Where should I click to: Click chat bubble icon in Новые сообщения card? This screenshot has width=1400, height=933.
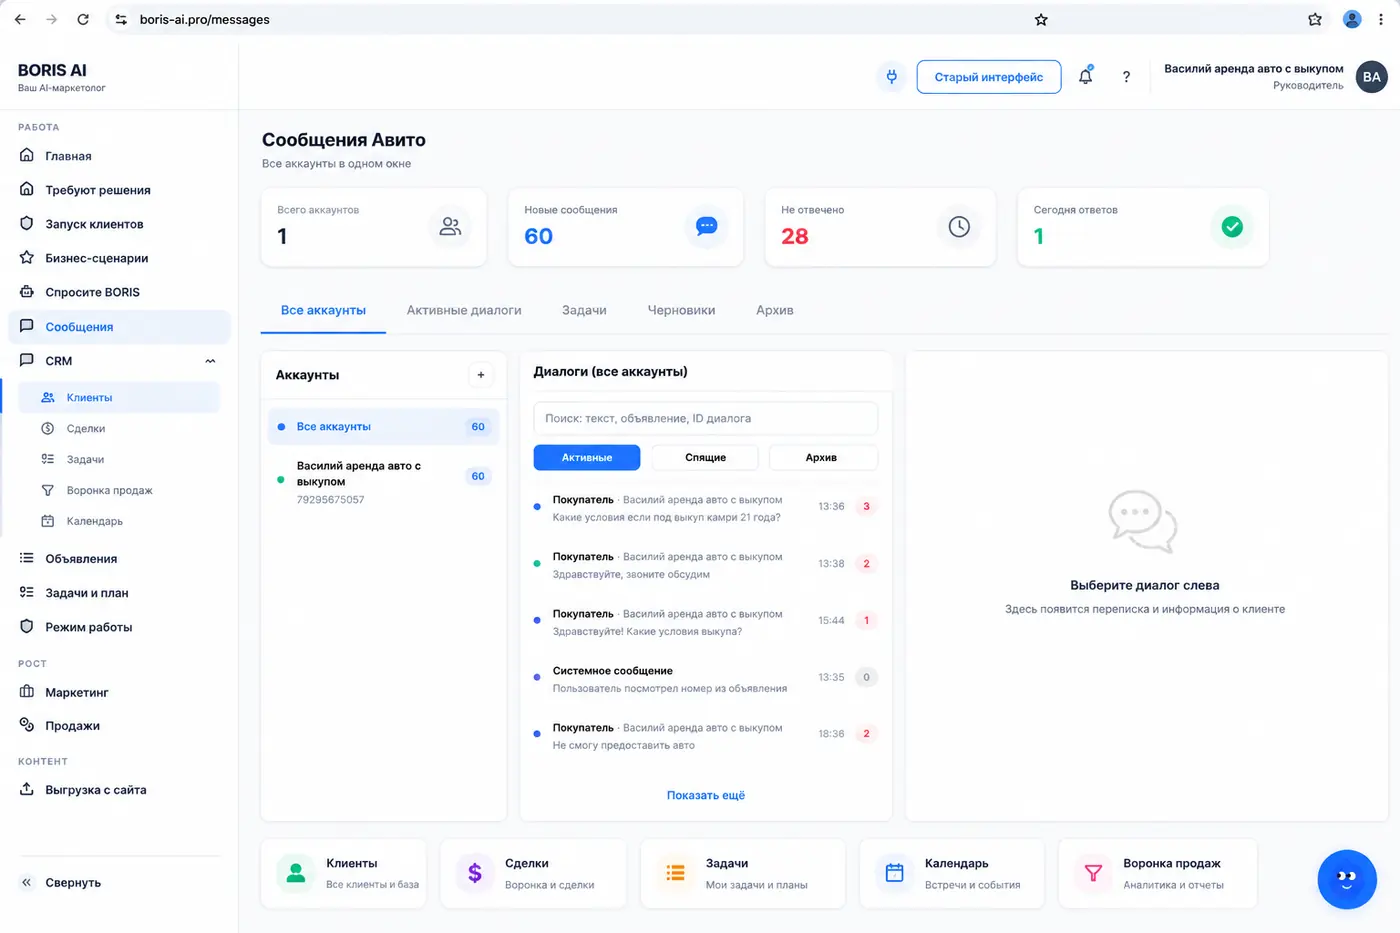(x=706, y=227)
